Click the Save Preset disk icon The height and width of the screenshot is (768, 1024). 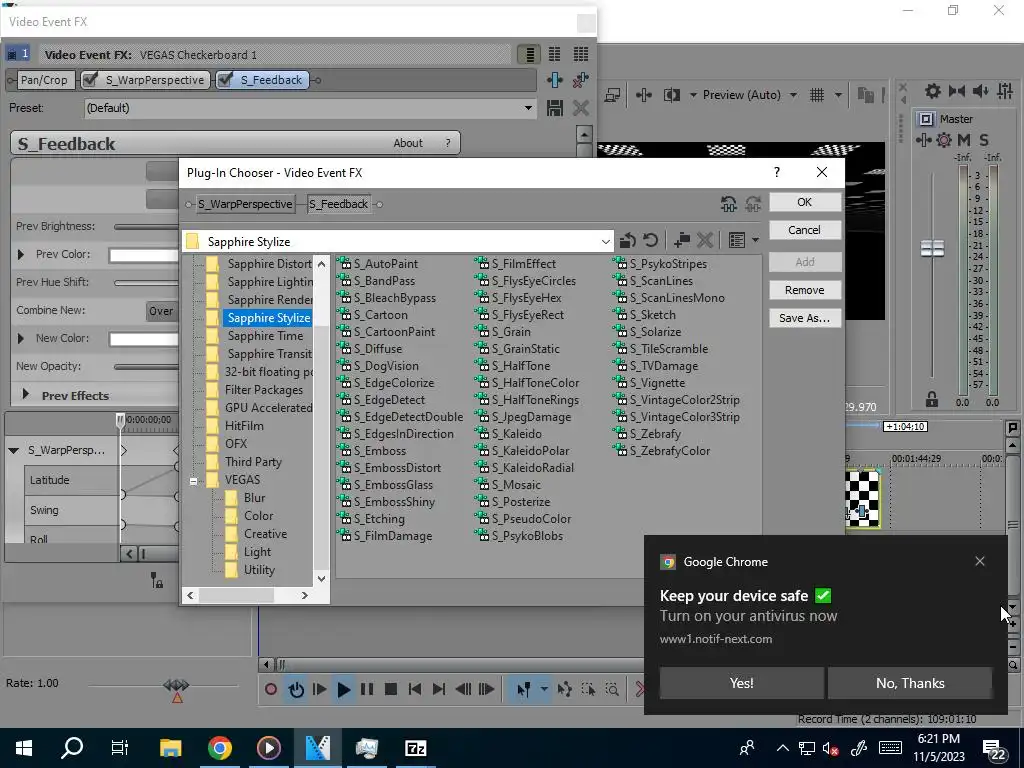click(554, 108)
